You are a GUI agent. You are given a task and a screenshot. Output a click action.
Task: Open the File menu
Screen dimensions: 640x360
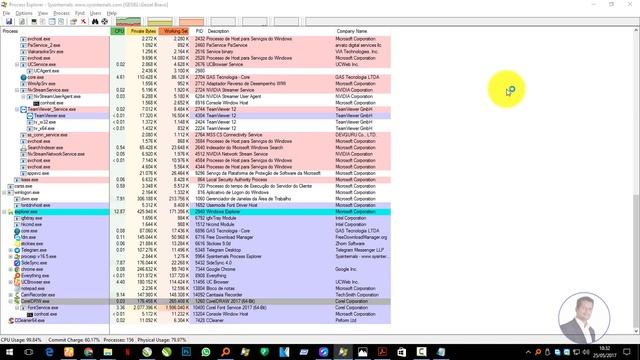click(x=6, y=13)
